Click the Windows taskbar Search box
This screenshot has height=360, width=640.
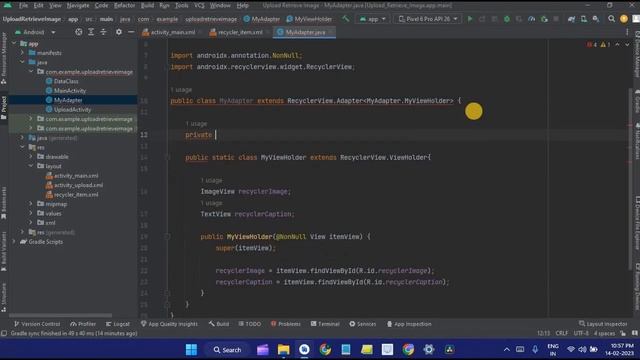tap(227, 349)
